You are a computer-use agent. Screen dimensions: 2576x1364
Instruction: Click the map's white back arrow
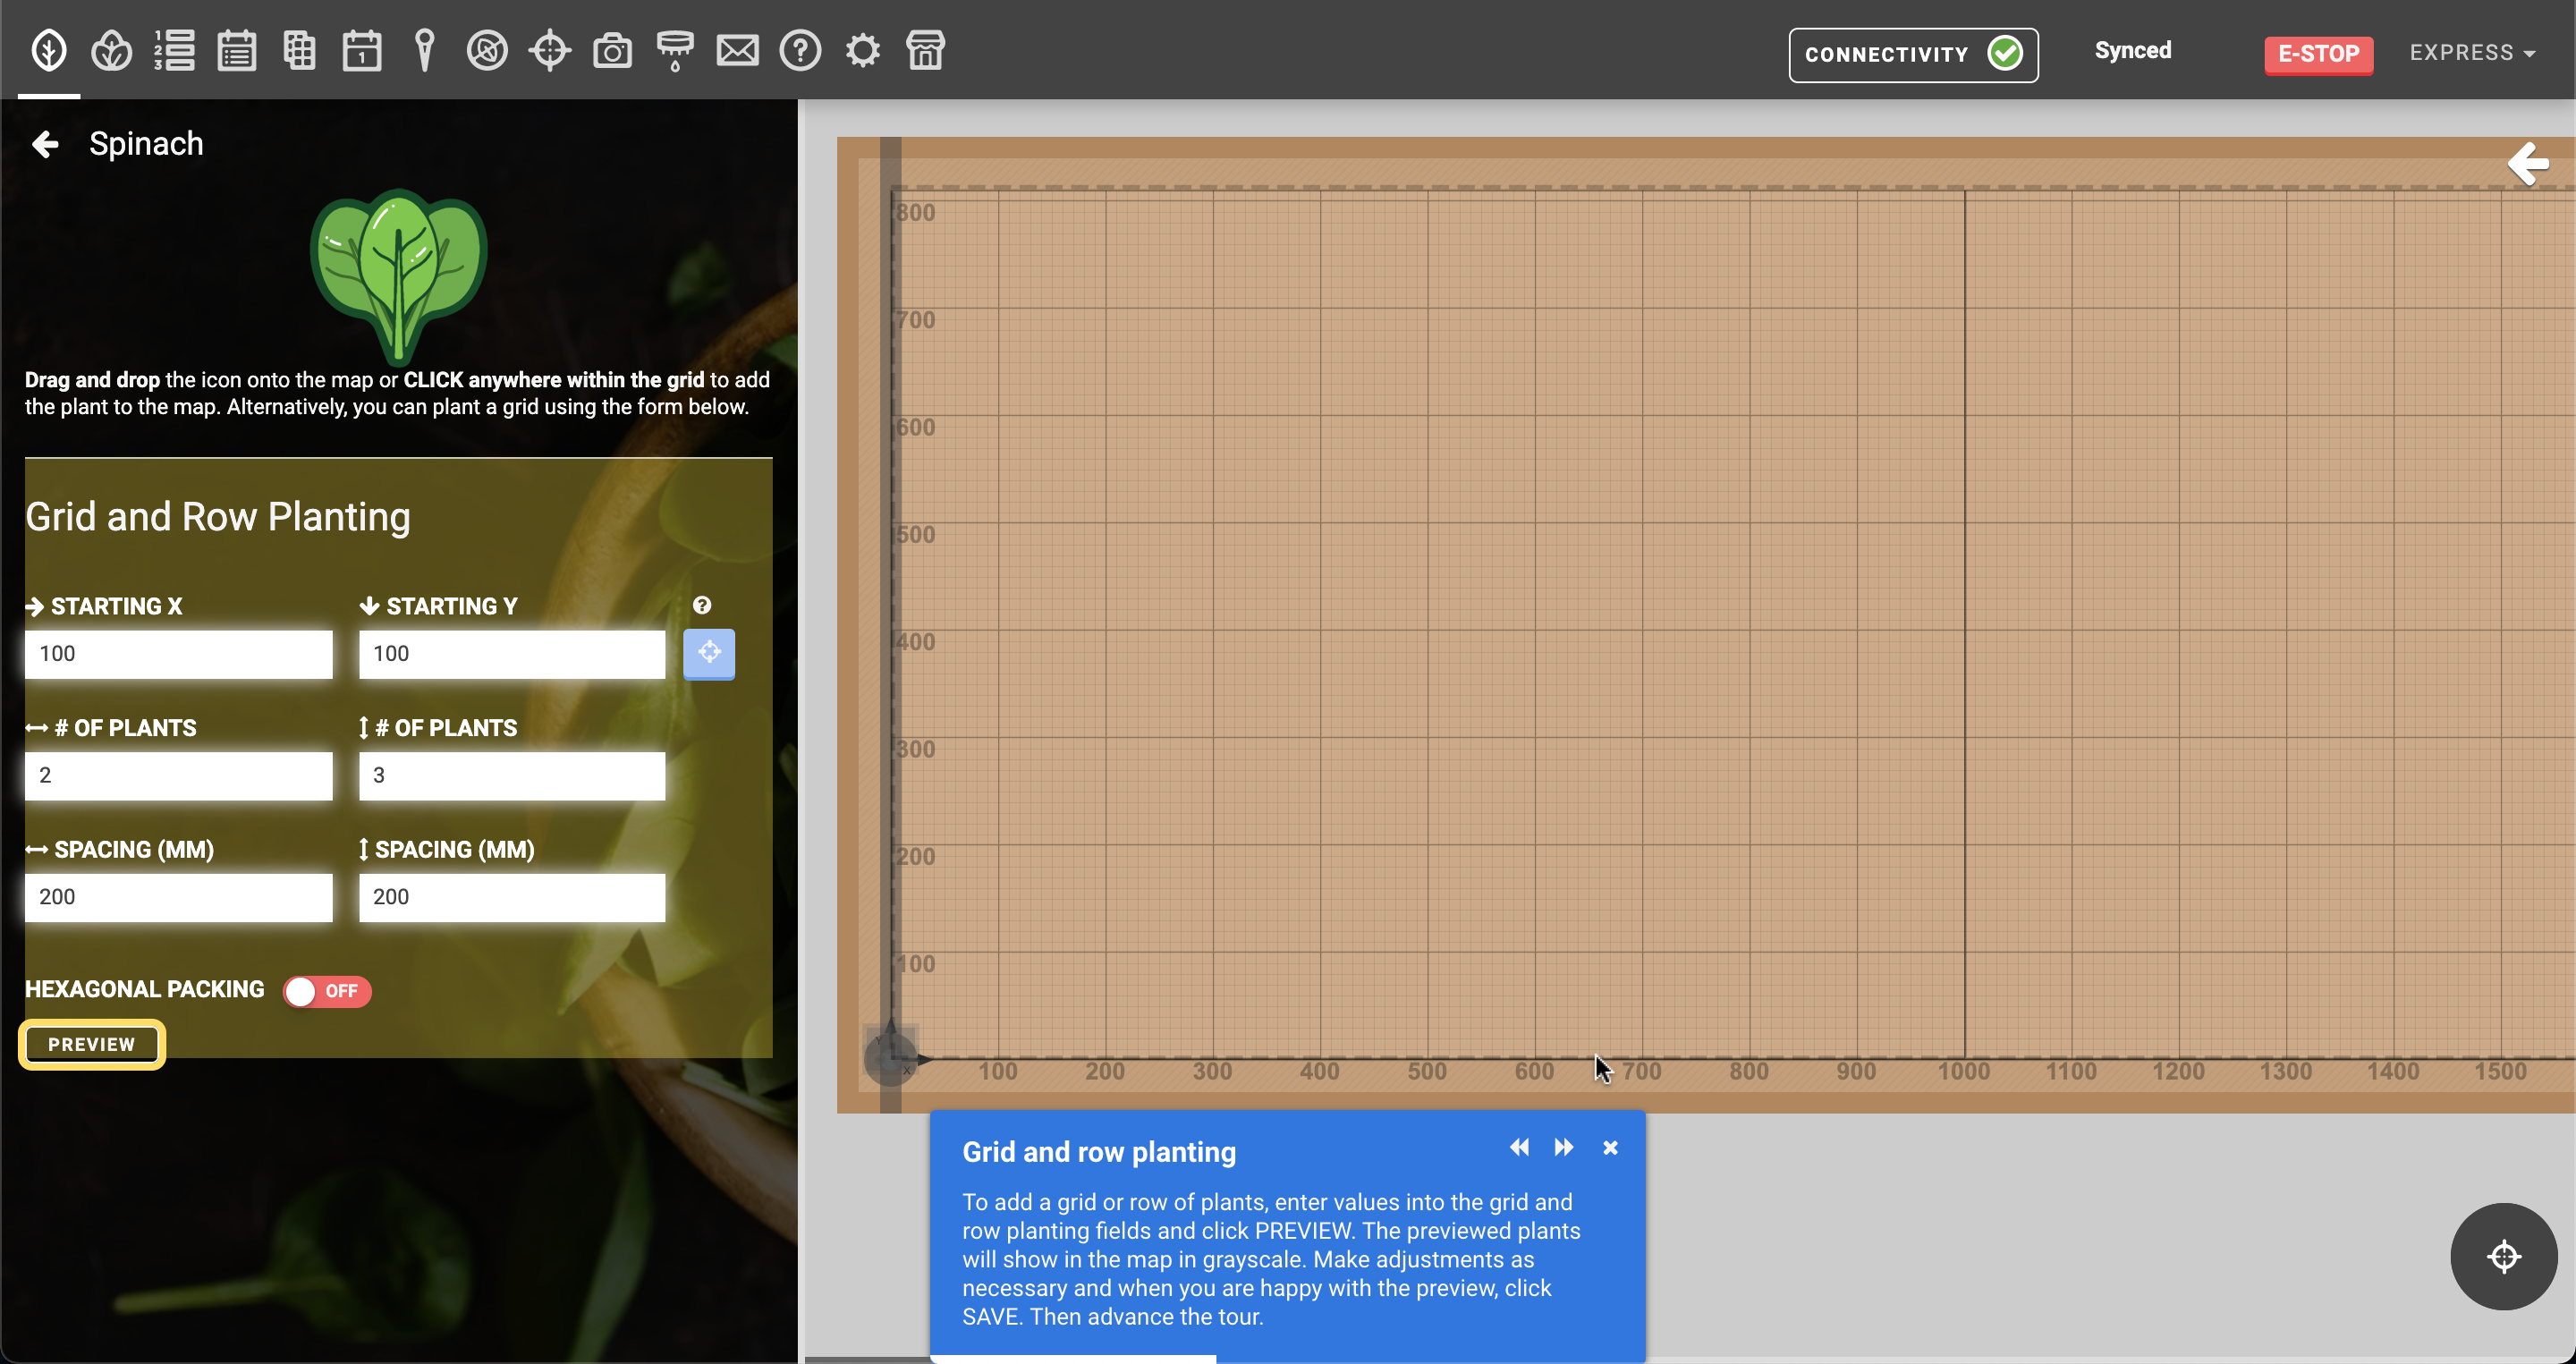(x=2528, y=164)
